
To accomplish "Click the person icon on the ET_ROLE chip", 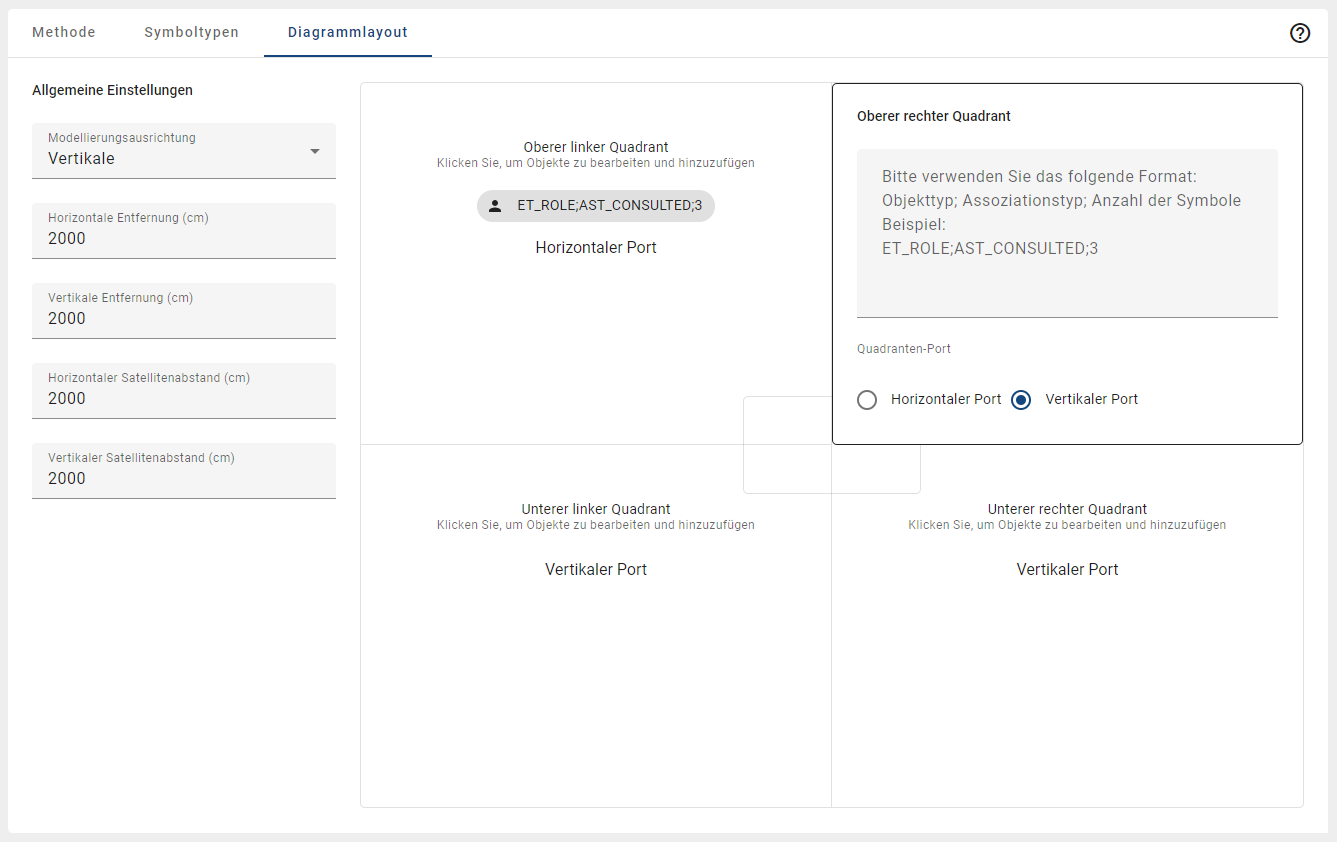I will (x=495, y=206).
